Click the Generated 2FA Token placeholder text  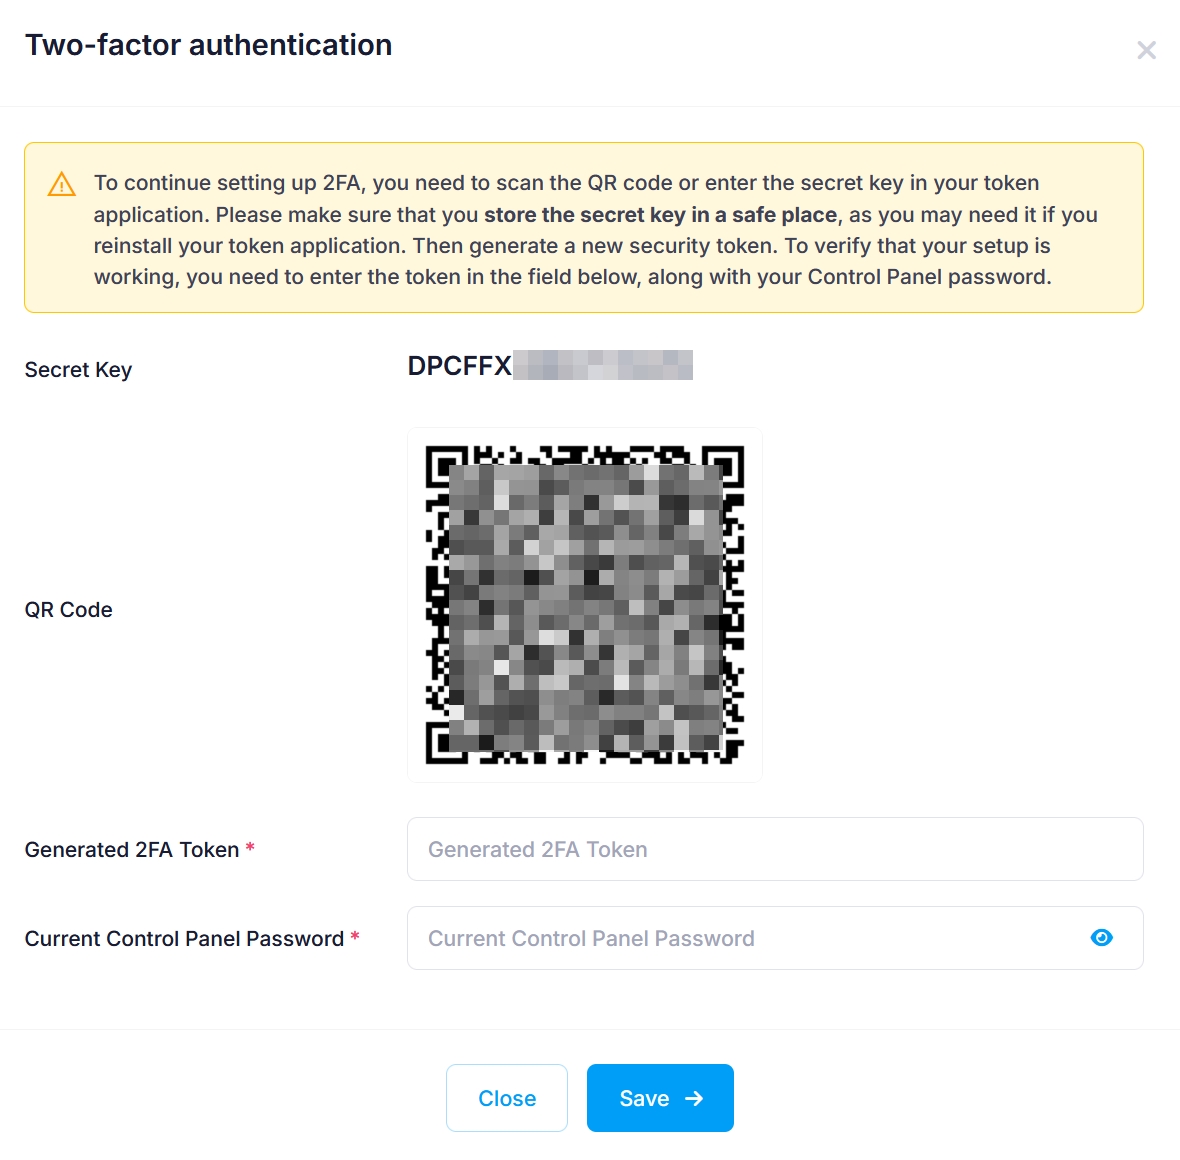(537, 849)
